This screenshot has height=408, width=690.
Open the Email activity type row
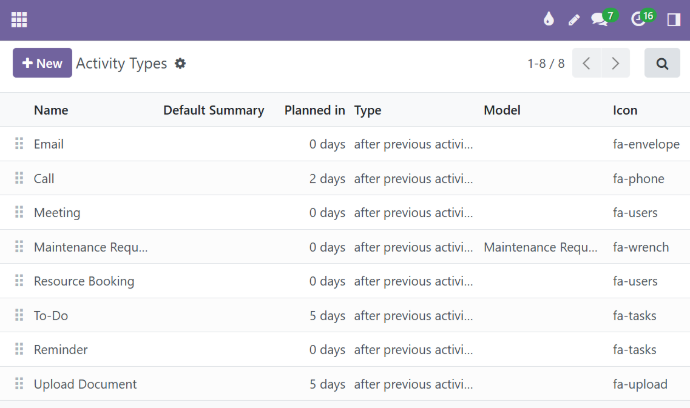(49, 144)
